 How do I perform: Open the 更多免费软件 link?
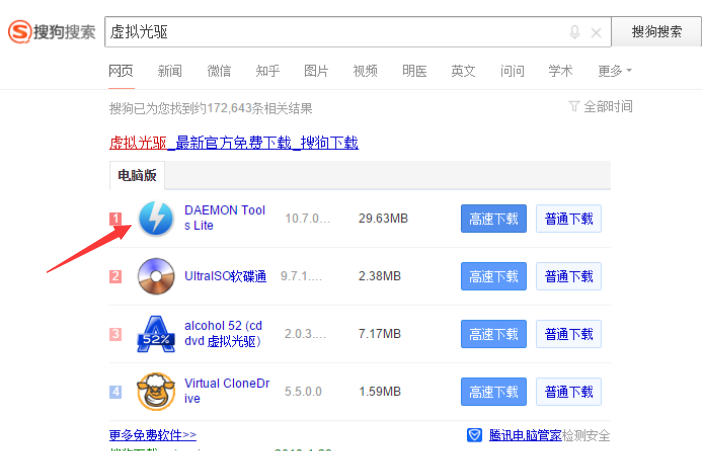coord(153,435)
